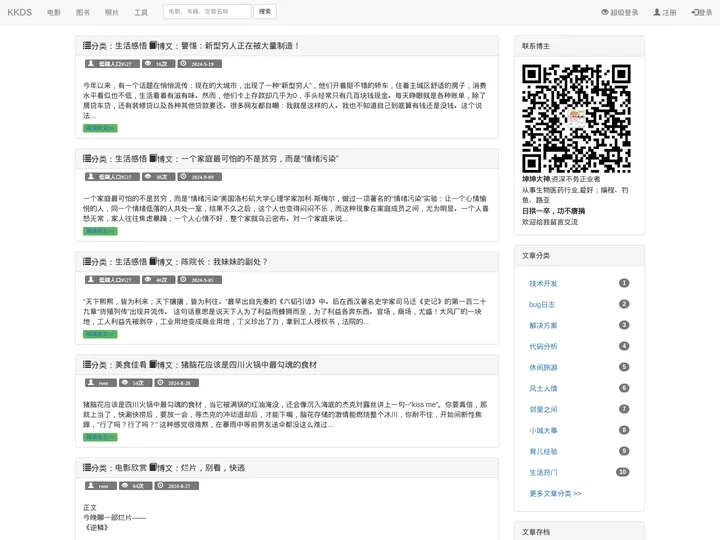Click the list icon before 情绪污染 post category
The image size is (720, 540).
87,158
